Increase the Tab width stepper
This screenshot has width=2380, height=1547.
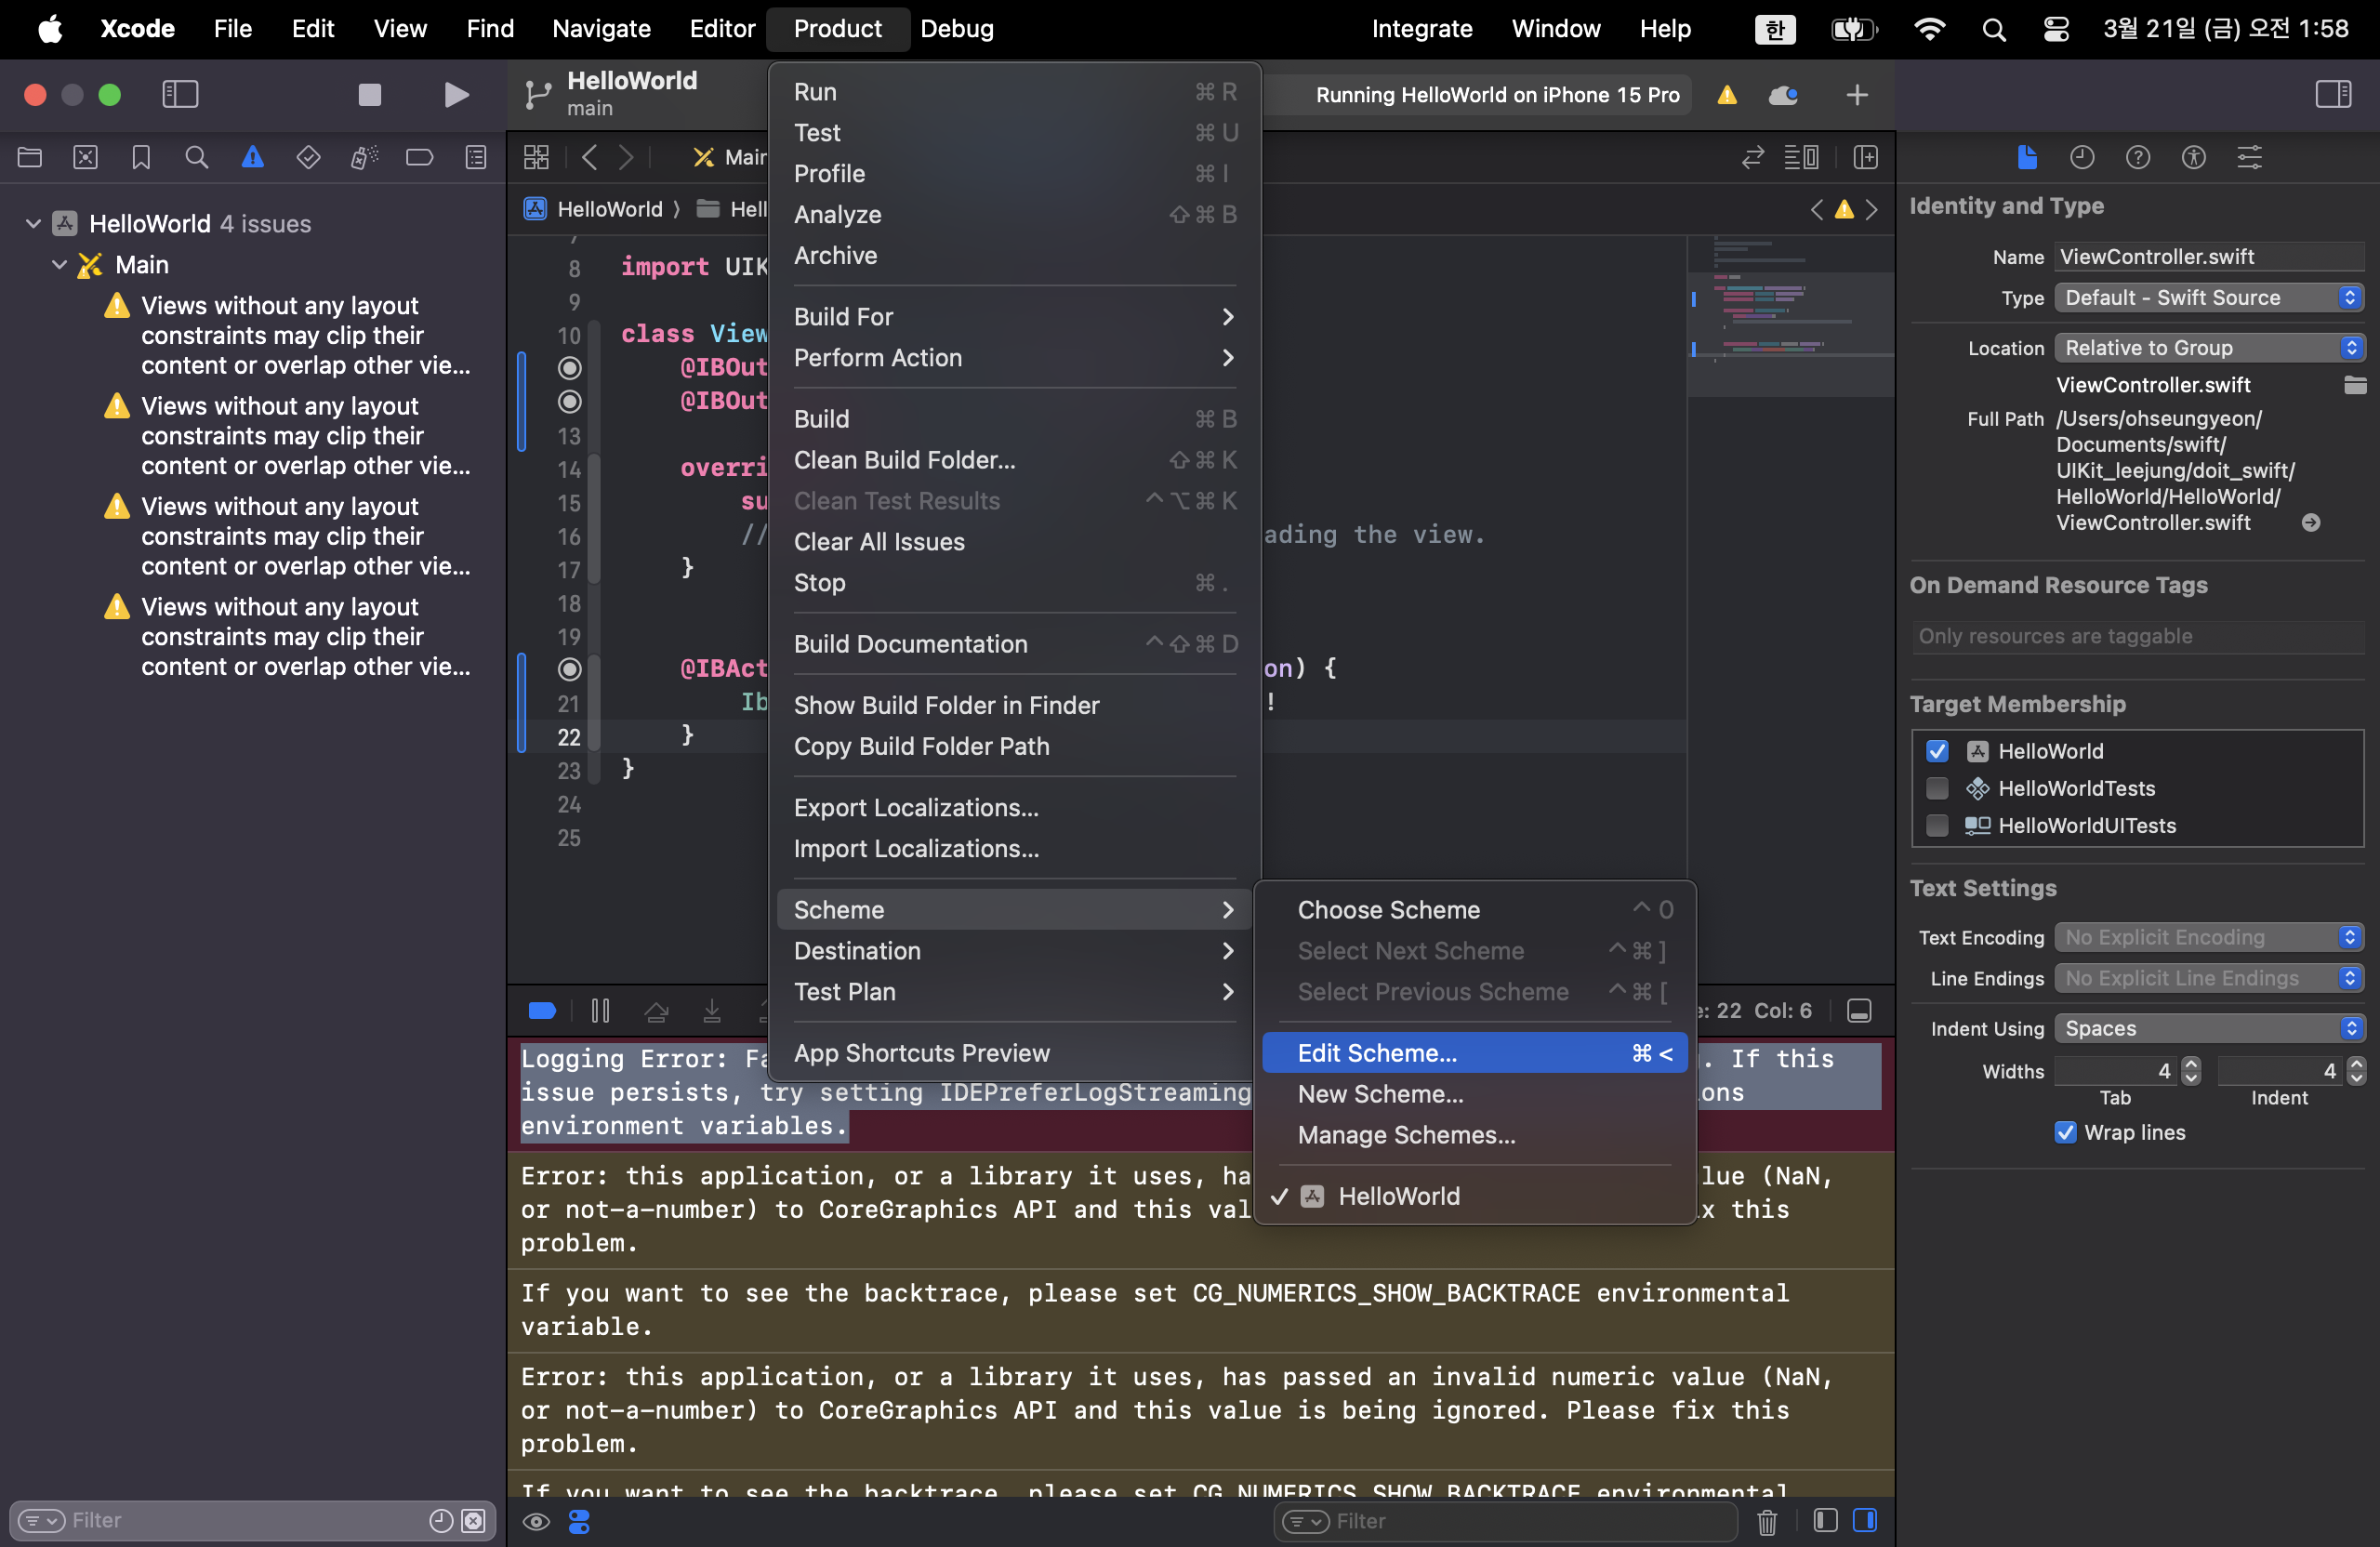click(x=2191, y=1064)
